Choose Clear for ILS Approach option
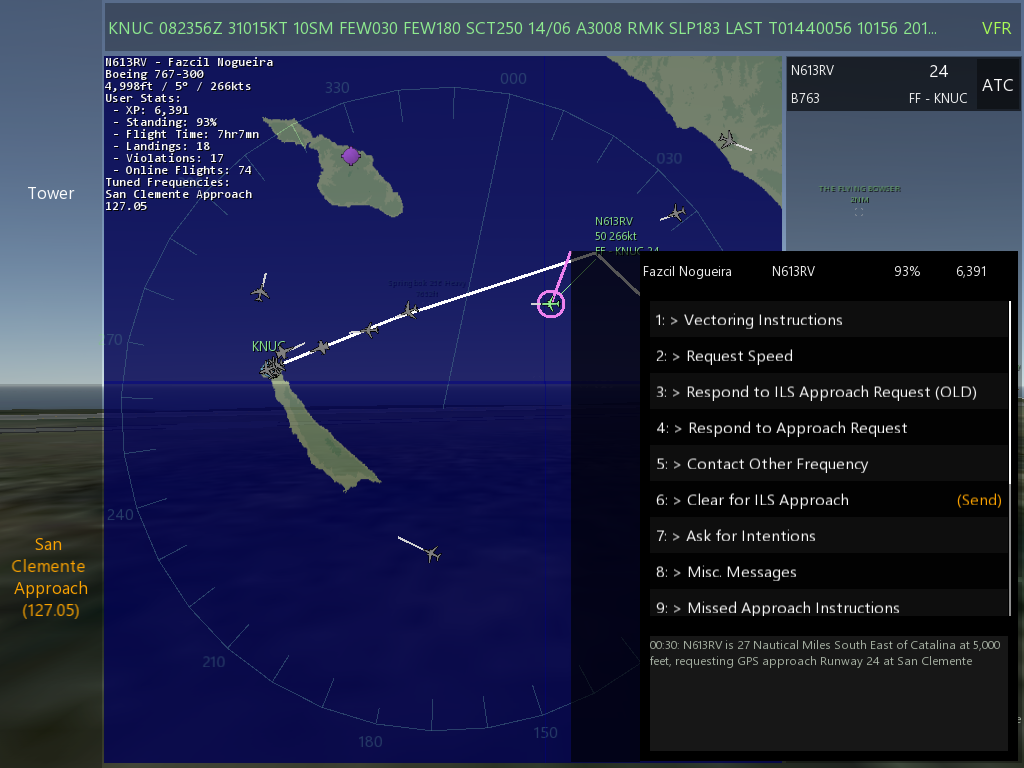 [x=829, y=499]
